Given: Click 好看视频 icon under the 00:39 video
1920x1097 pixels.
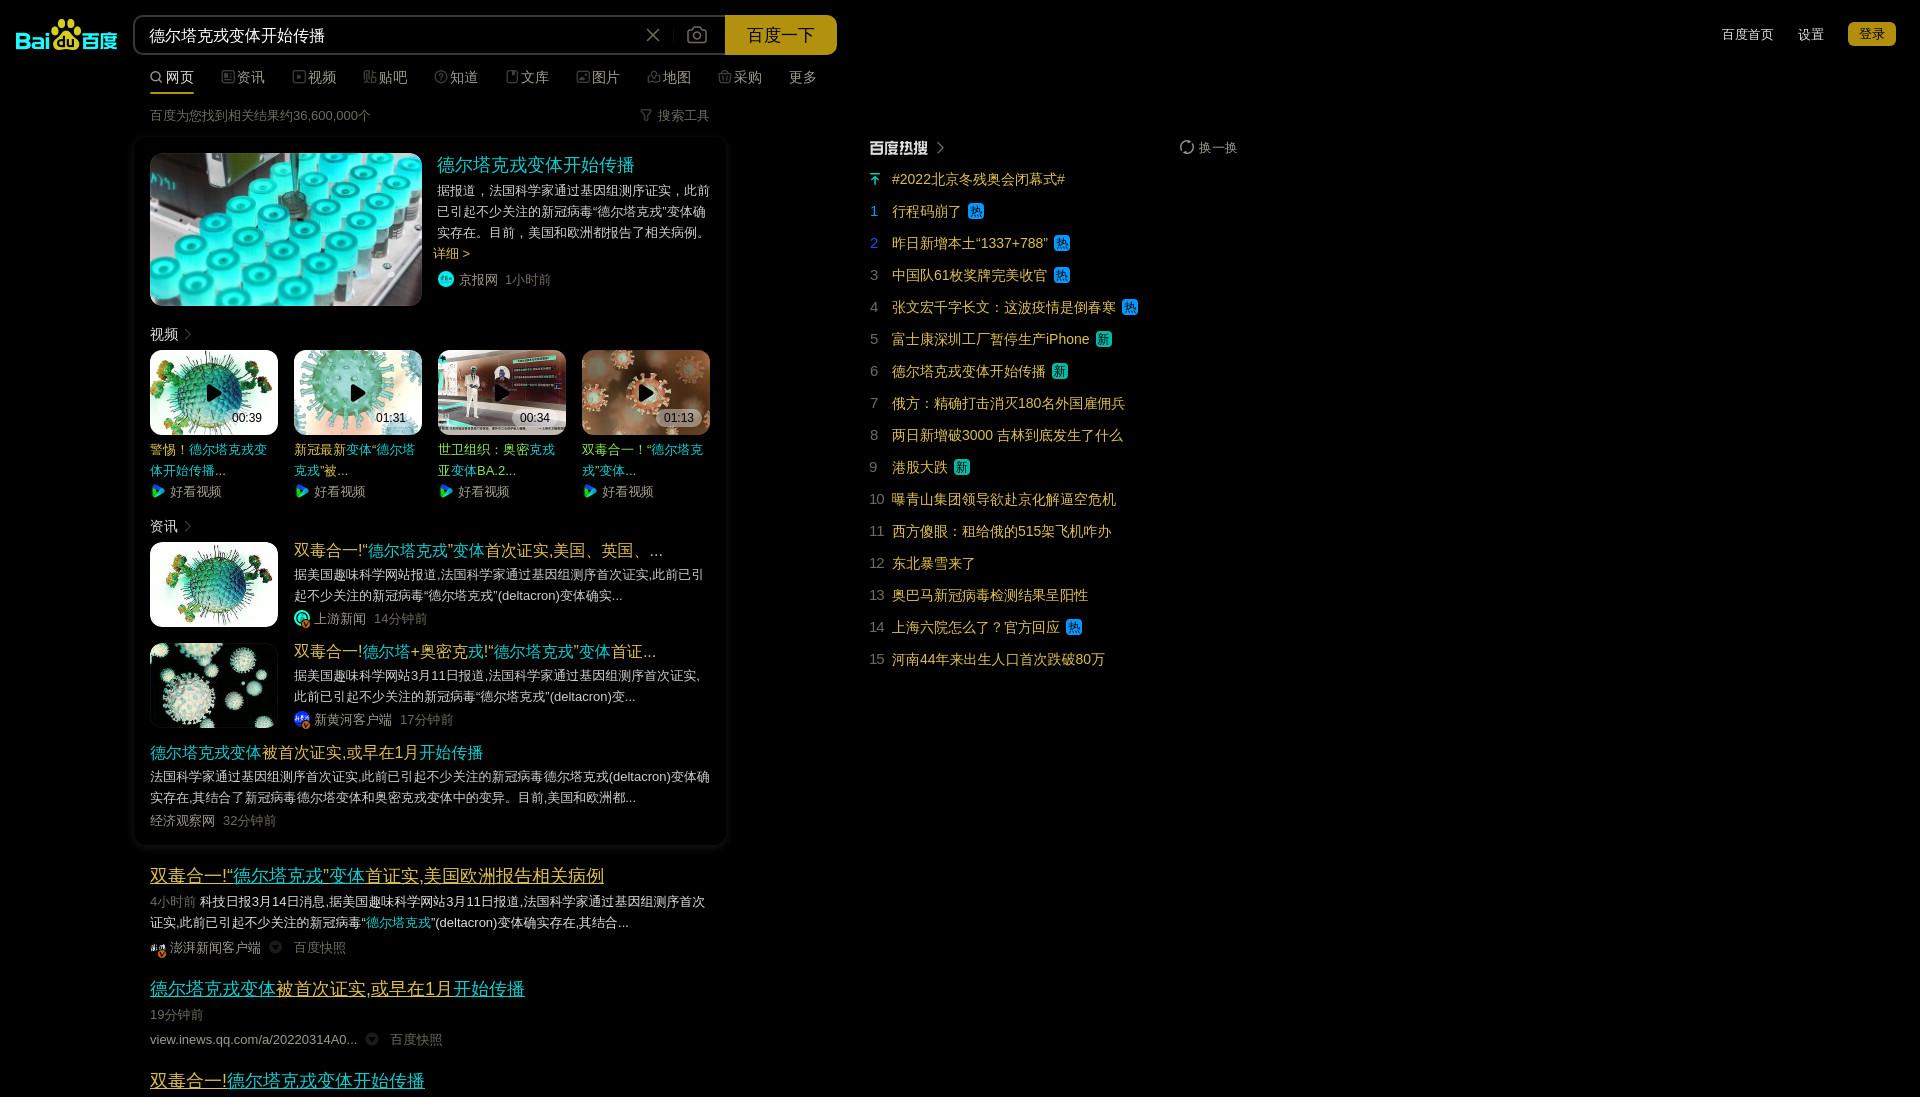Looking at the screenshot, I should click(158, 491).
